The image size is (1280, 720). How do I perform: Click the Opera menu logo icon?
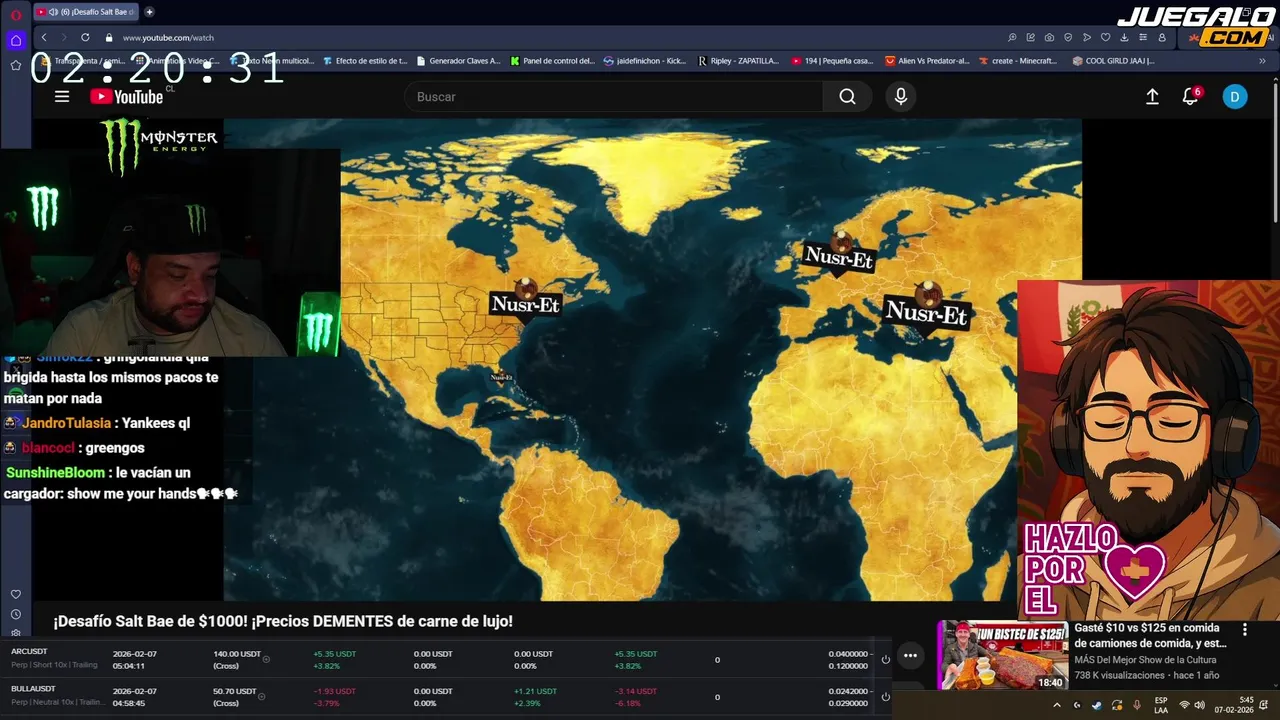15,14
